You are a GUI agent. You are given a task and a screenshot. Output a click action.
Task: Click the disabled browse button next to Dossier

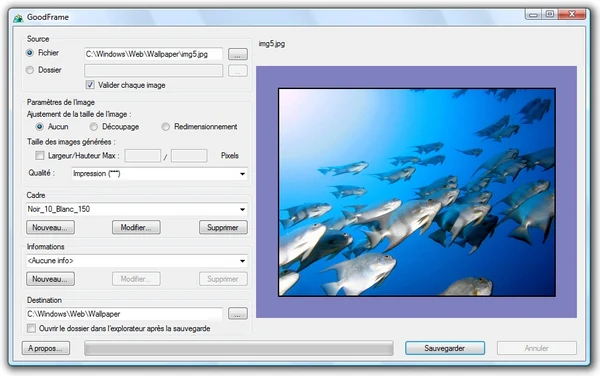point(238,71)
